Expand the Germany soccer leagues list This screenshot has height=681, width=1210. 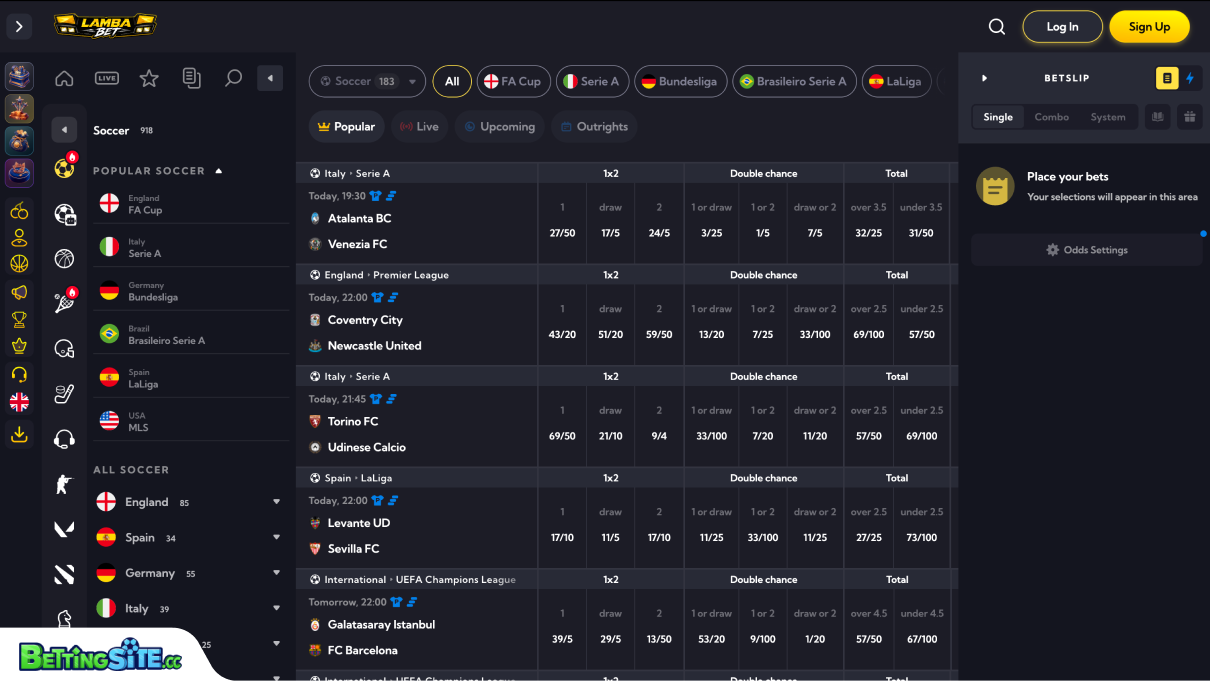click(x=276, y=573)
